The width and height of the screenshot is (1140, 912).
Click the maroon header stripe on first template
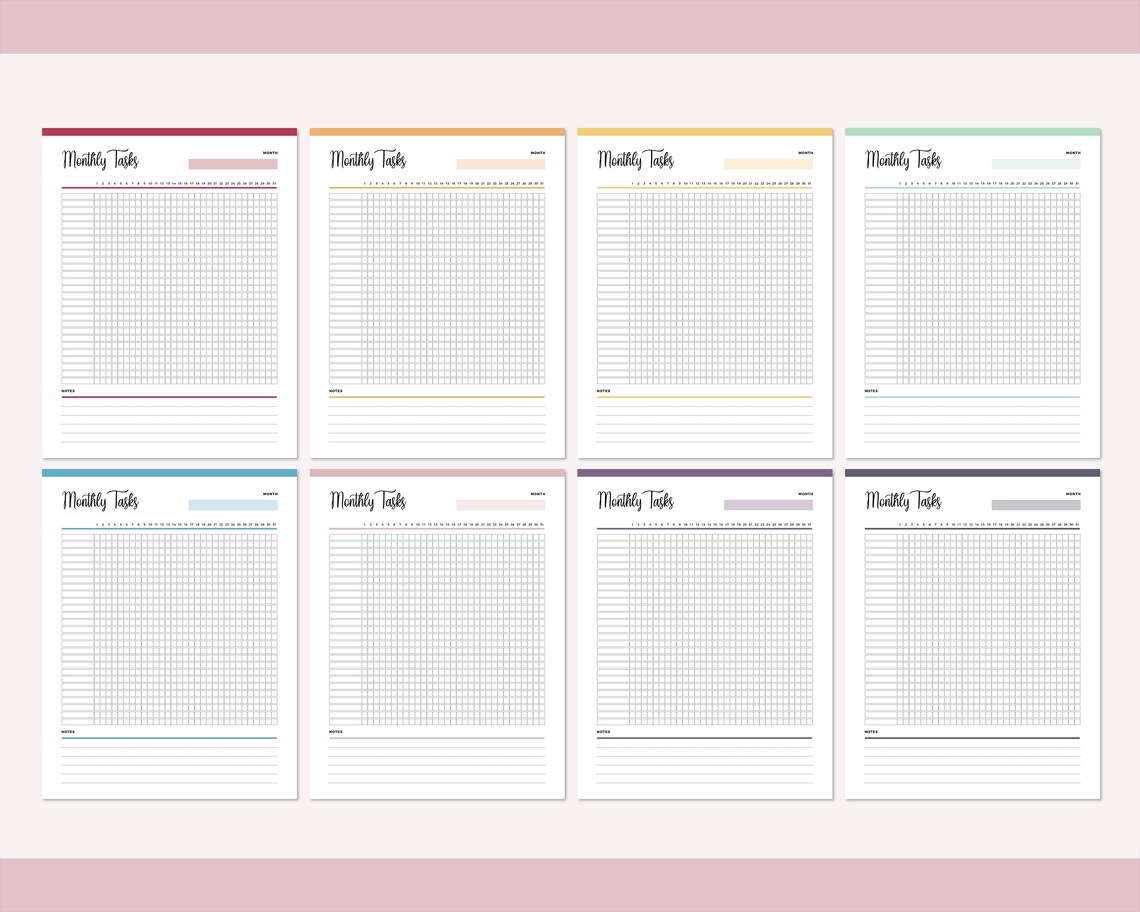pyautogui.click(x=168, y=131)
